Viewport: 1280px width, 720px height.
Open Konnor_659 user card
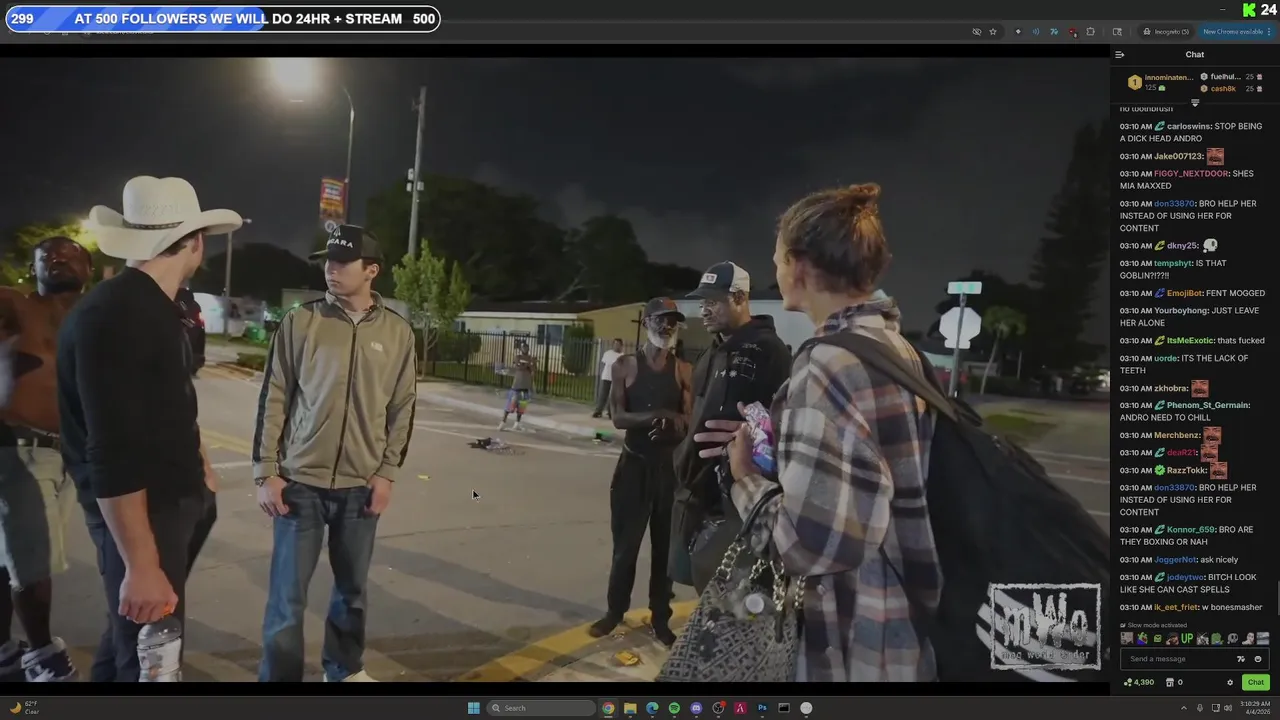[1190, 530]
